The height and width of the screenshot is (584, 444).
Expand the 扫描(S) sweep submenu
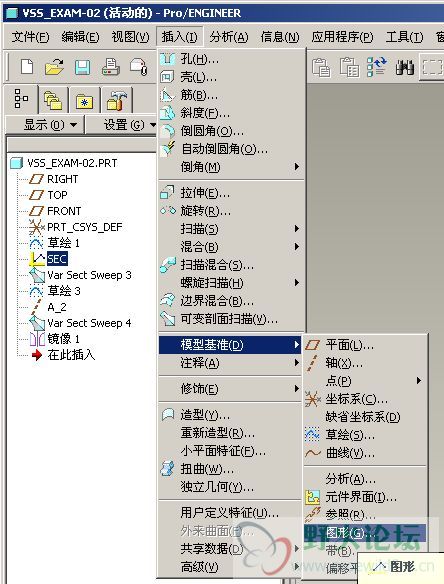(232, 229)
